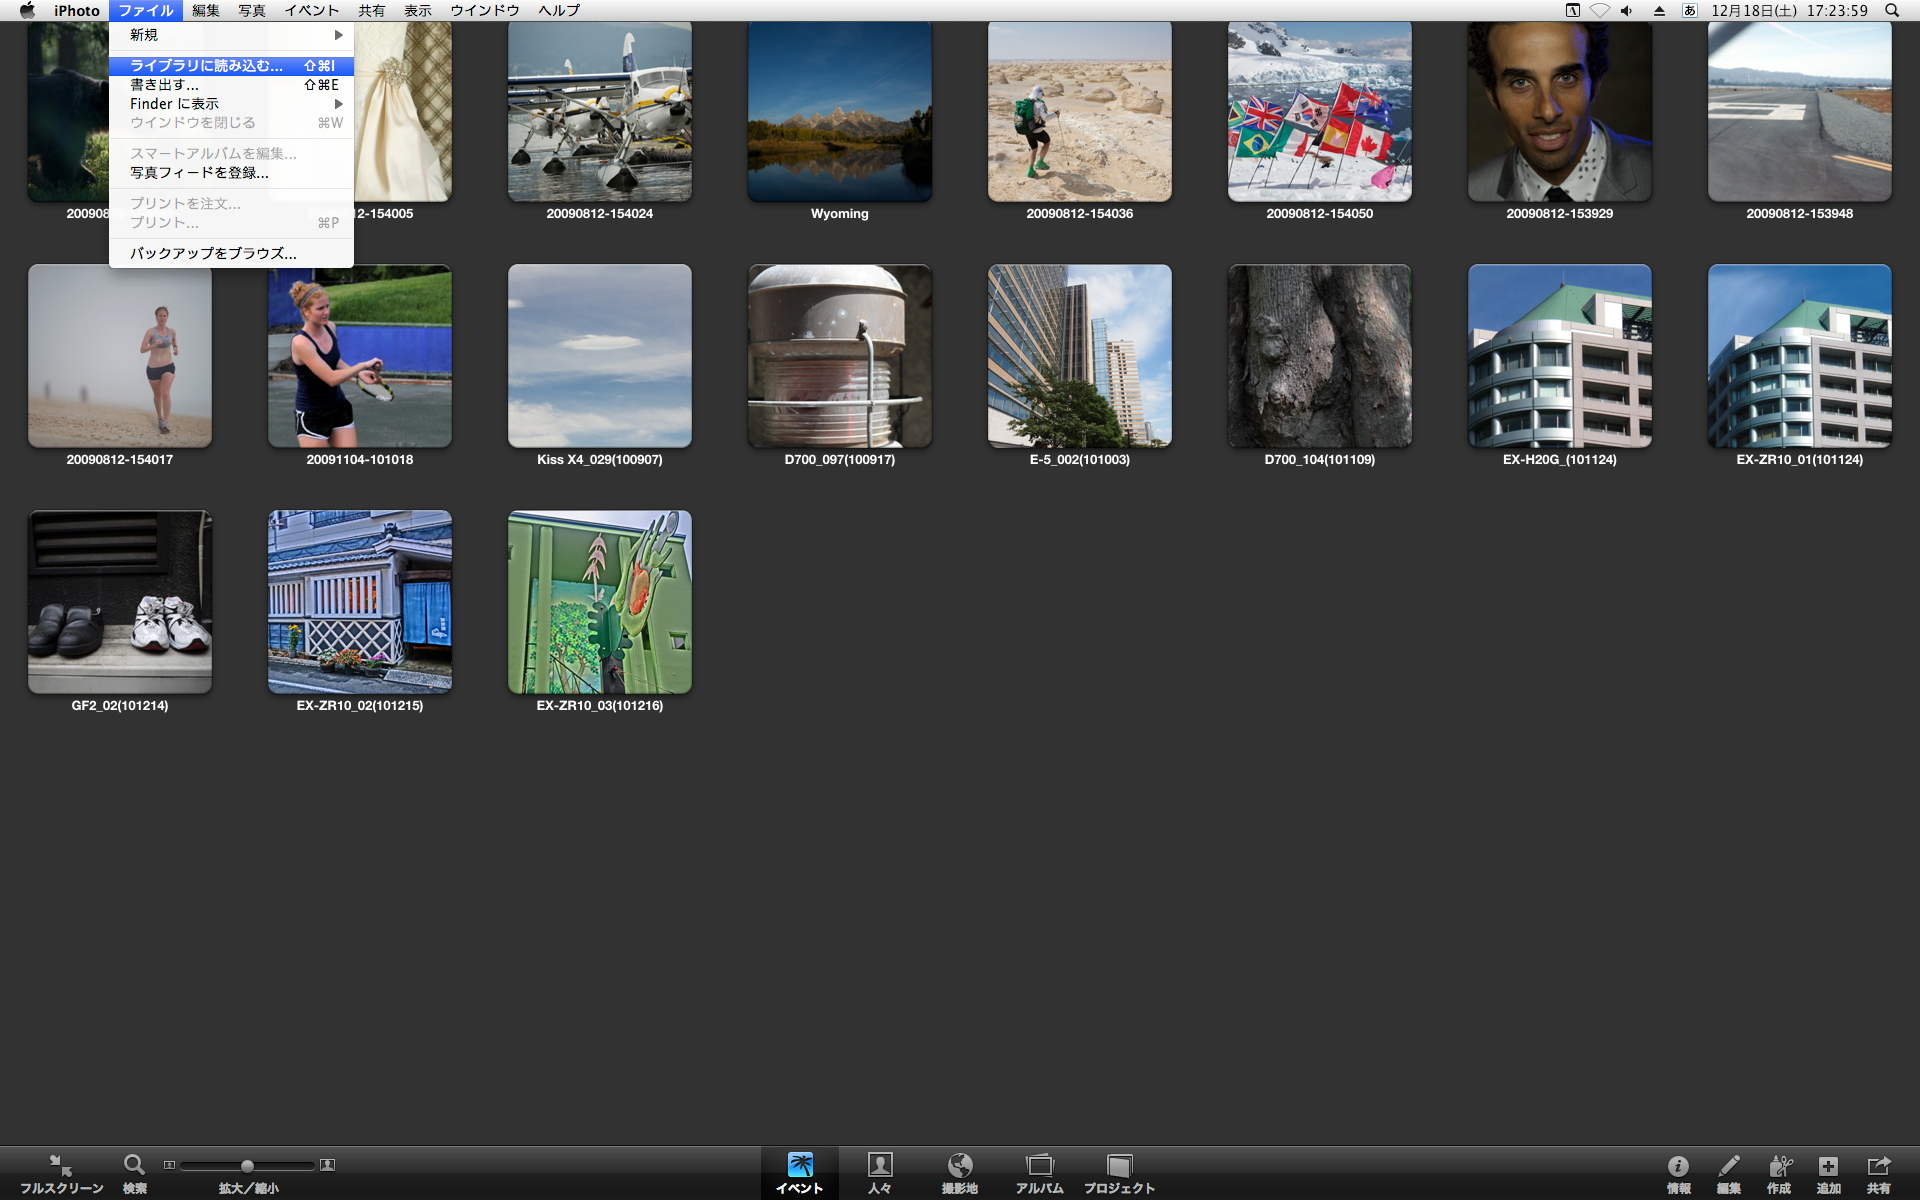Click the 追加 (add) plus icon
Image resolution: width=1920 pixels, height=1200 pixels.
click(x=1828, y=1166)
